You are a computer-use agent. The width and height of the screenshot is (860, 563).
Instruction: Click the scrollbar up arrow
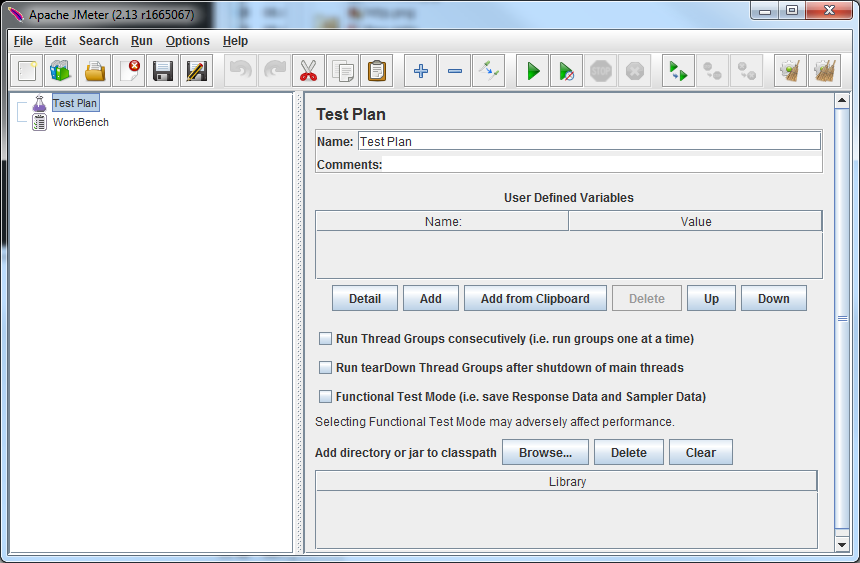pyautogui.click(x=841, y=100)
